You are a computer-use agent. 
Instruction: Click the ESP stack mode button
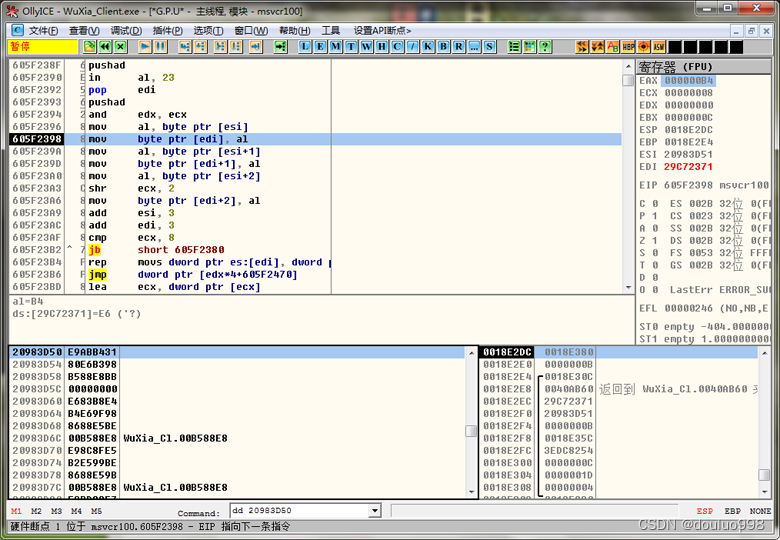tap(704, 511)
